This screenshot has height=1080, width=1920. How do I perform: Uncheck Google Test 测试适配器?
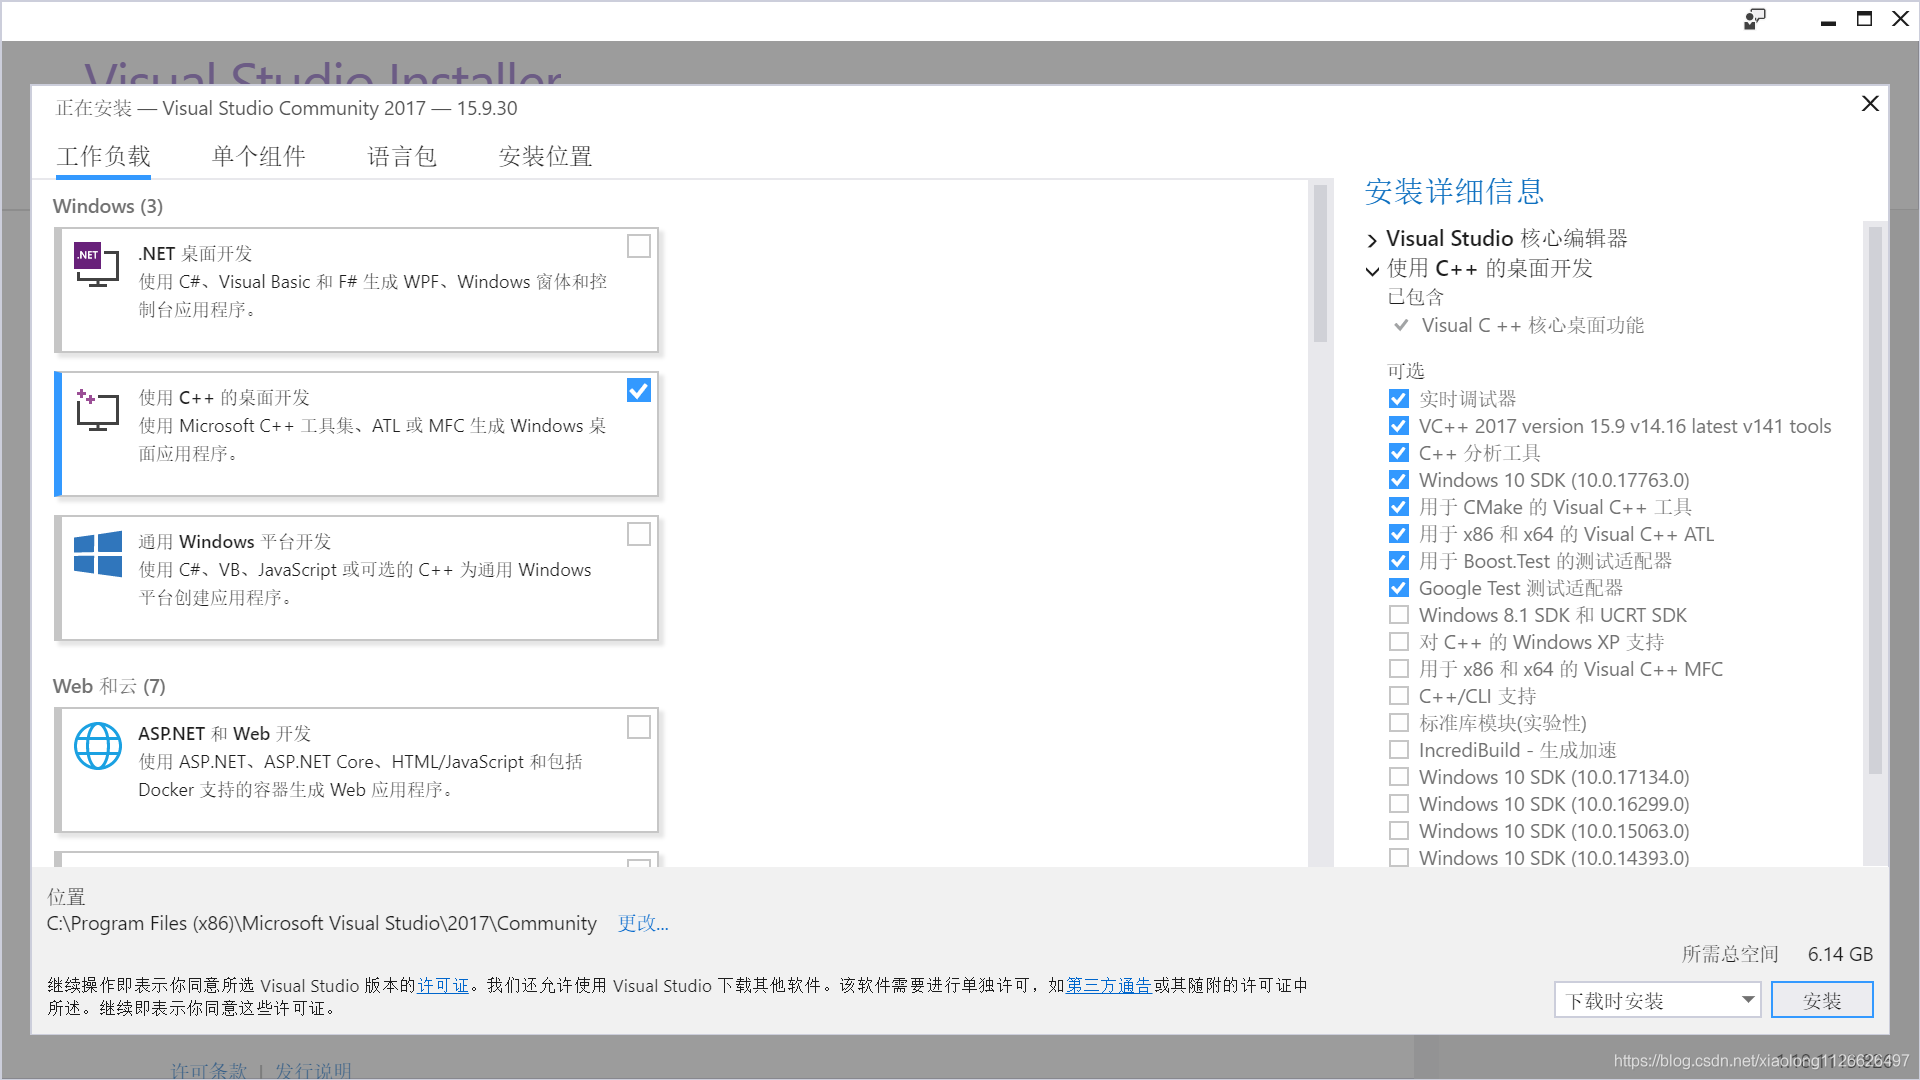click(x=1399, y=588)
